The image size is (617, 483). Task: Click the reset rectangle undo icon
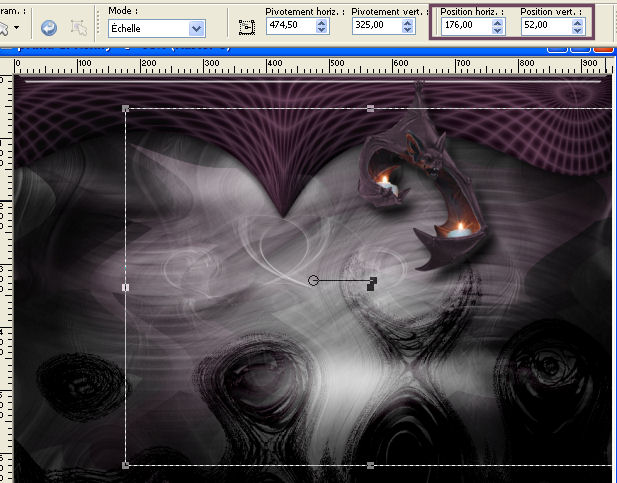point(49,27)
